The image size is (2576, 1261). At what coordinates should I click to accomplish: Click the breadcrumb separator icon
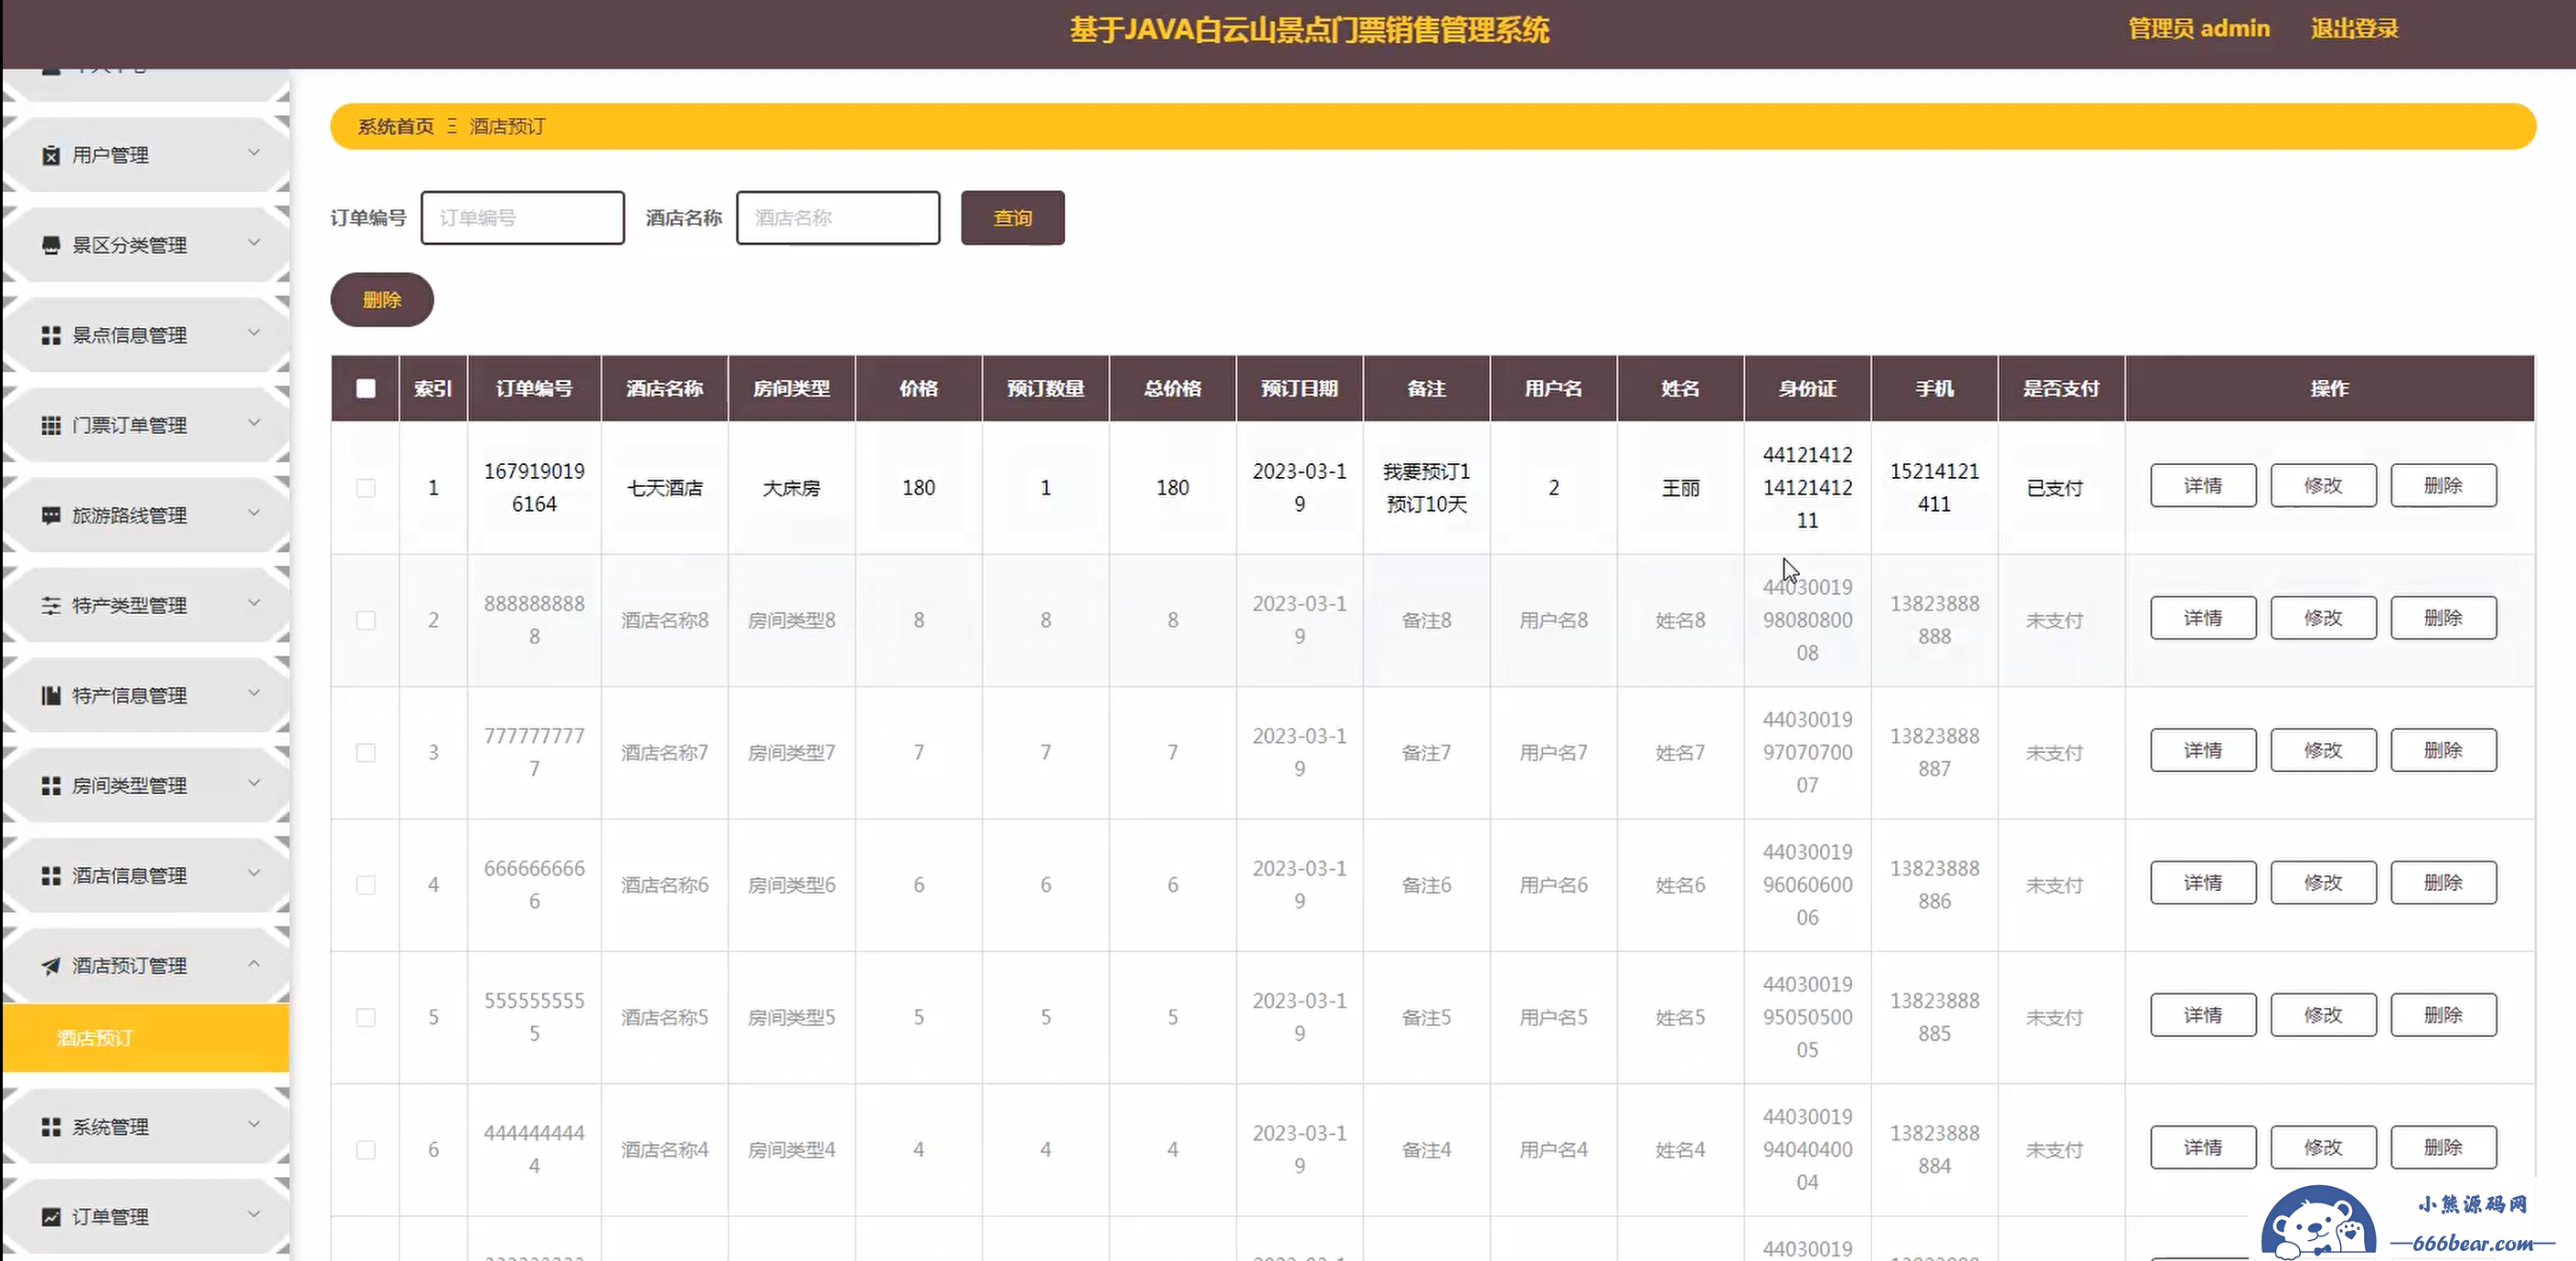click(452, 126)
